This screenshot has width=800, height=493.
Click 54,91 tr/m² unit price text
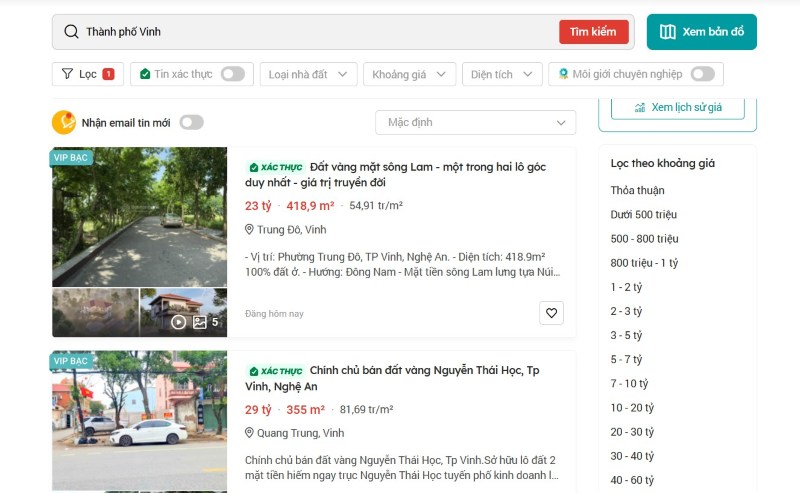pos(376,206)
